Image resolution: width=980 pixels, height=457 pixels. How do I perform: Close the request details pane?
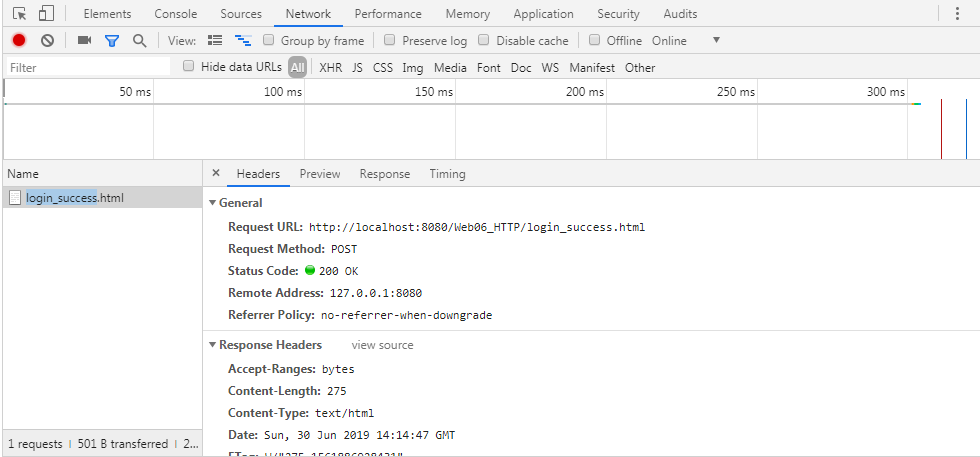[216, 173]
